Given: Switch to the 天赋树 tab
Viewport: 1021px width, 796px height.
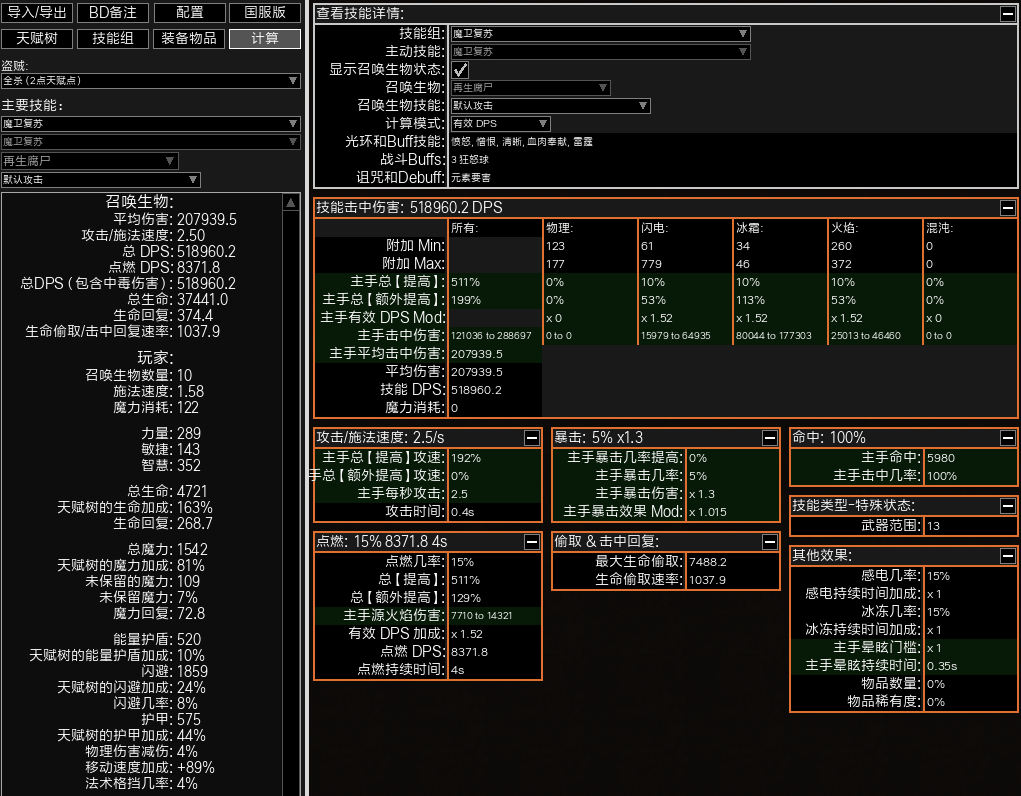Looking at the screenshot, I should pyautogui.click(x=37, y=39).
